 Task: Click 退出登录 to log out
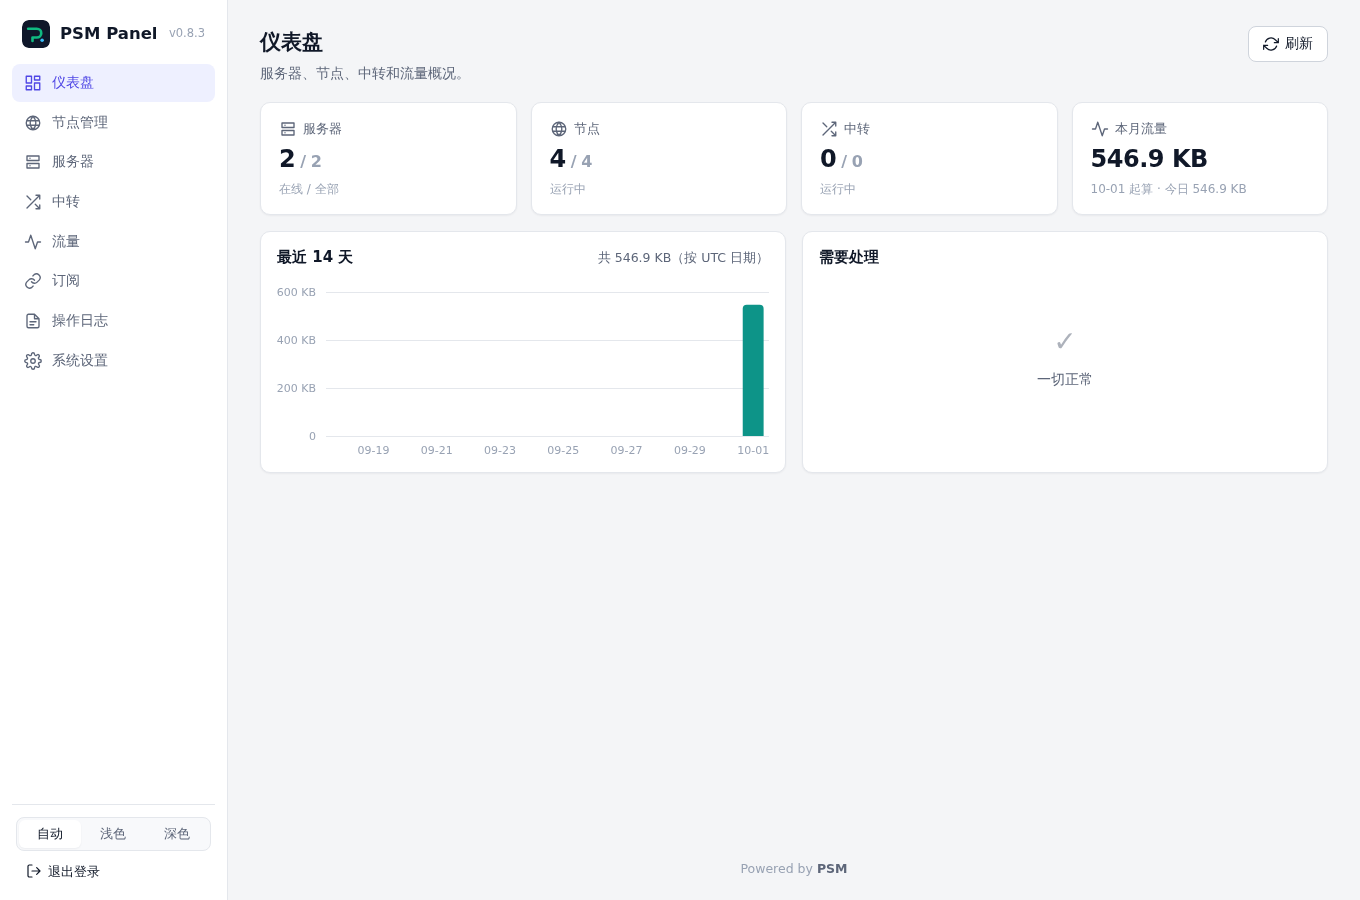[63, 871]
